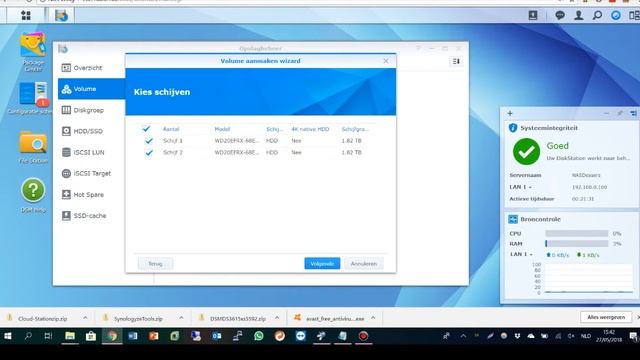This screenshot has width=640, height=360.
Task: Click the green Goed status checkmark
Action: pyautogui.click(x=526, y=151)
